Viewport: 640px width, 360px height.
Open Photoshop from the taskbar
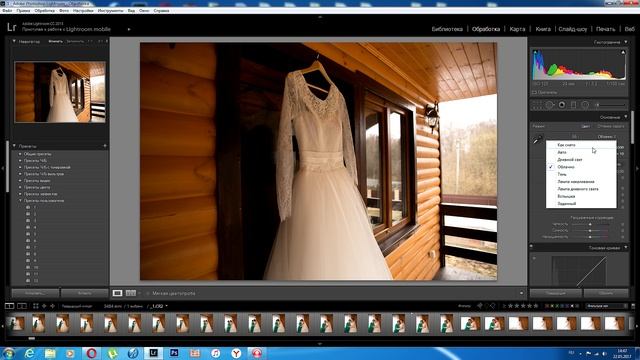point(174,353)
